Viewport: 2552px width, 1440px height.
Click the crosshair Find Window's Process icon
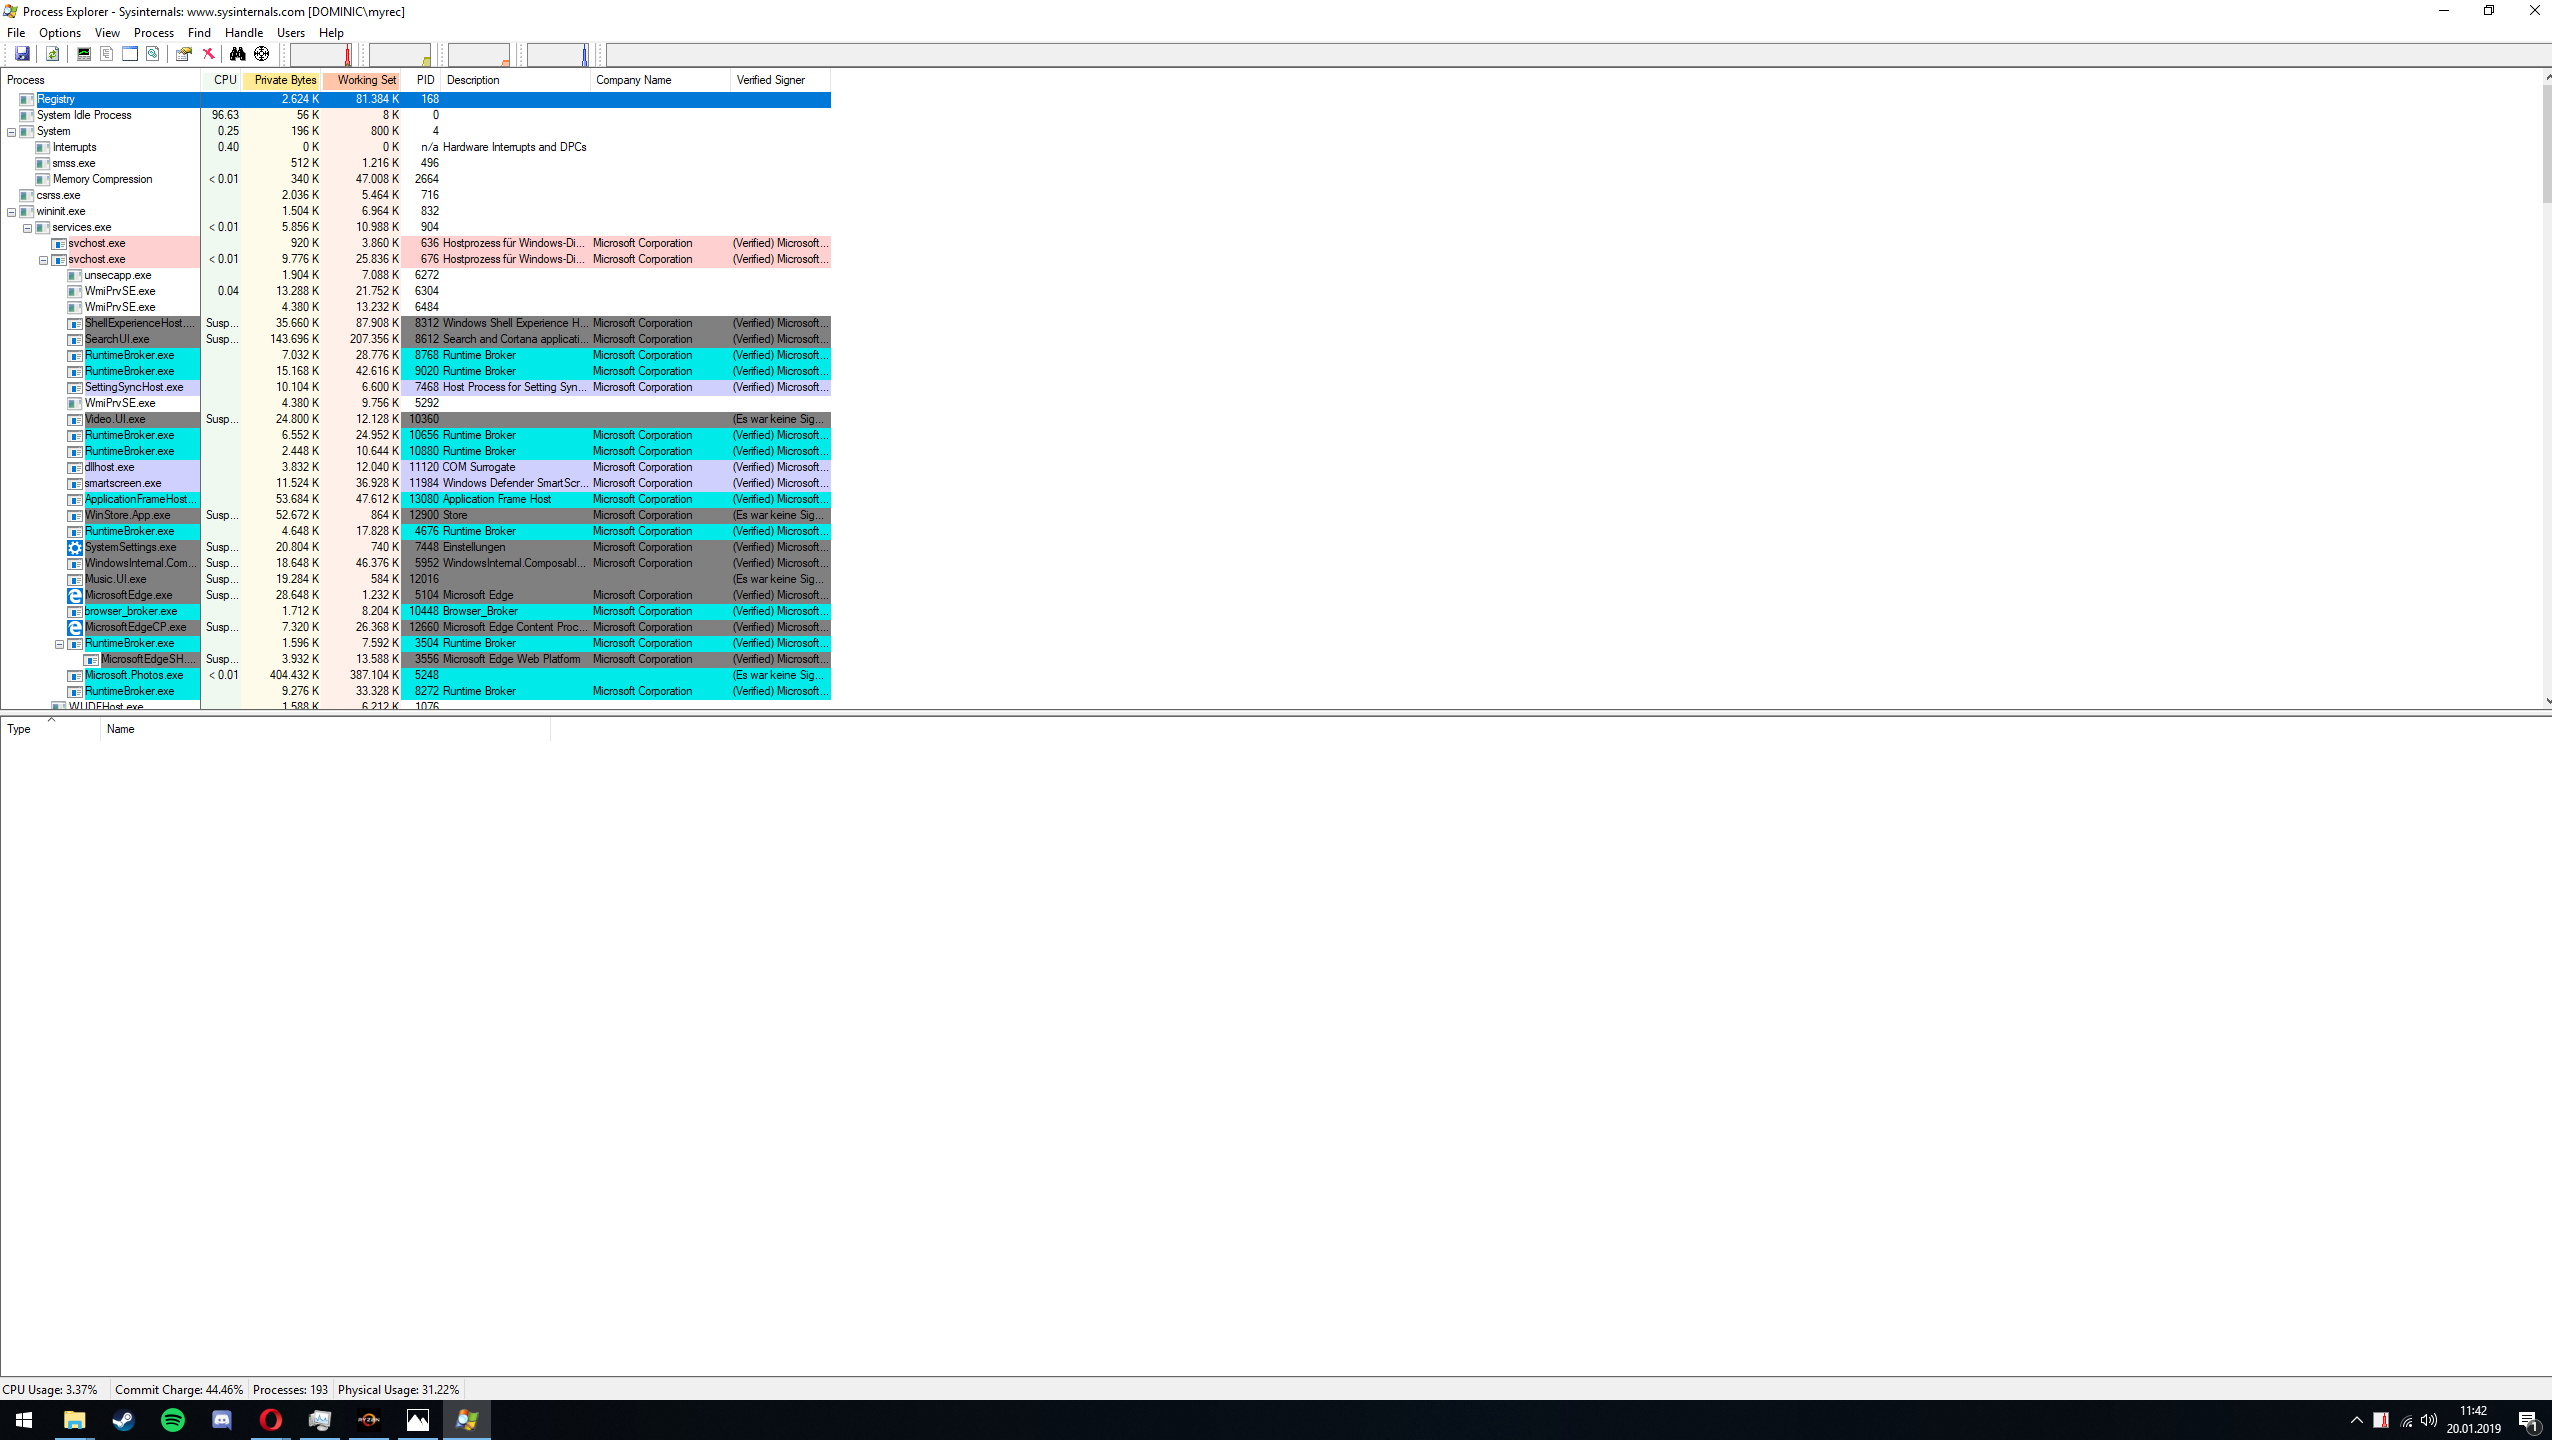[x=262, y=54]
